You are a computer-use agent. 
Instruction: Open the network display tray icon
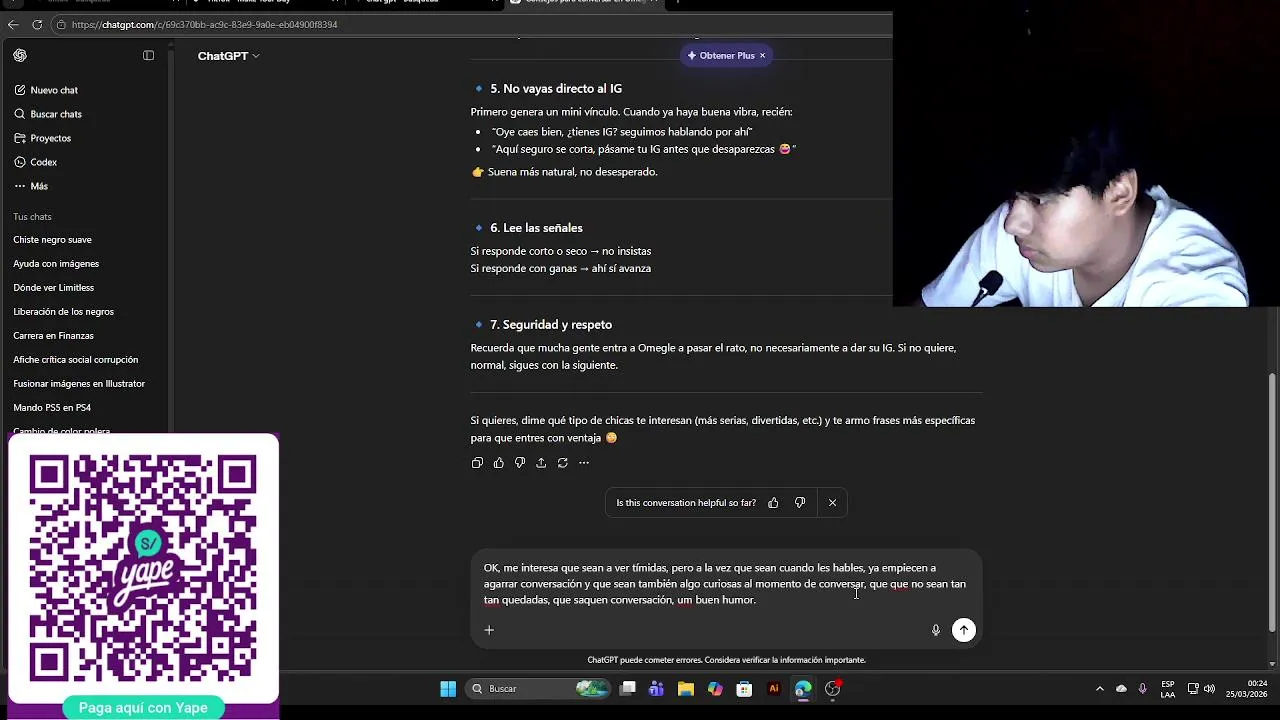[1193, 689]
